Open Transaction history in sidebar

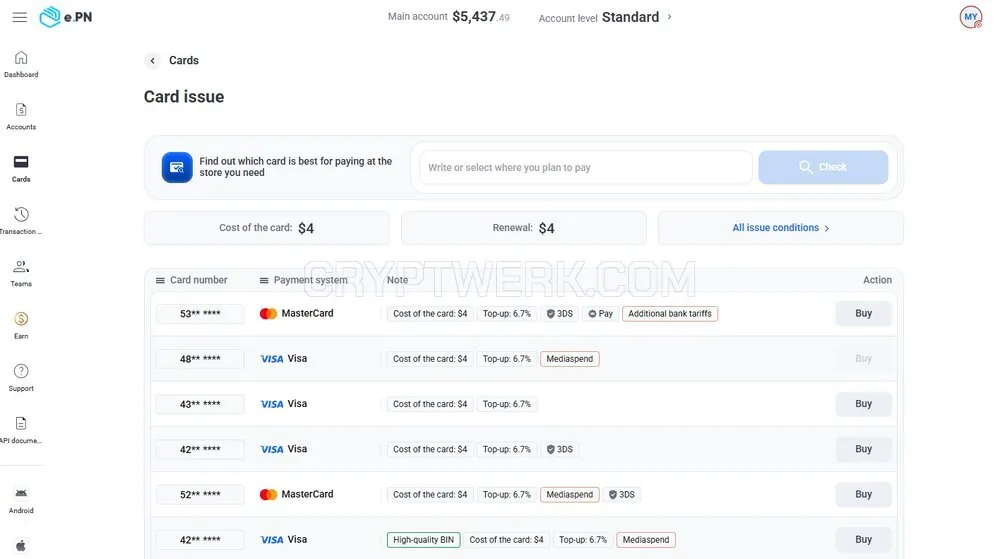pos(21,221)
